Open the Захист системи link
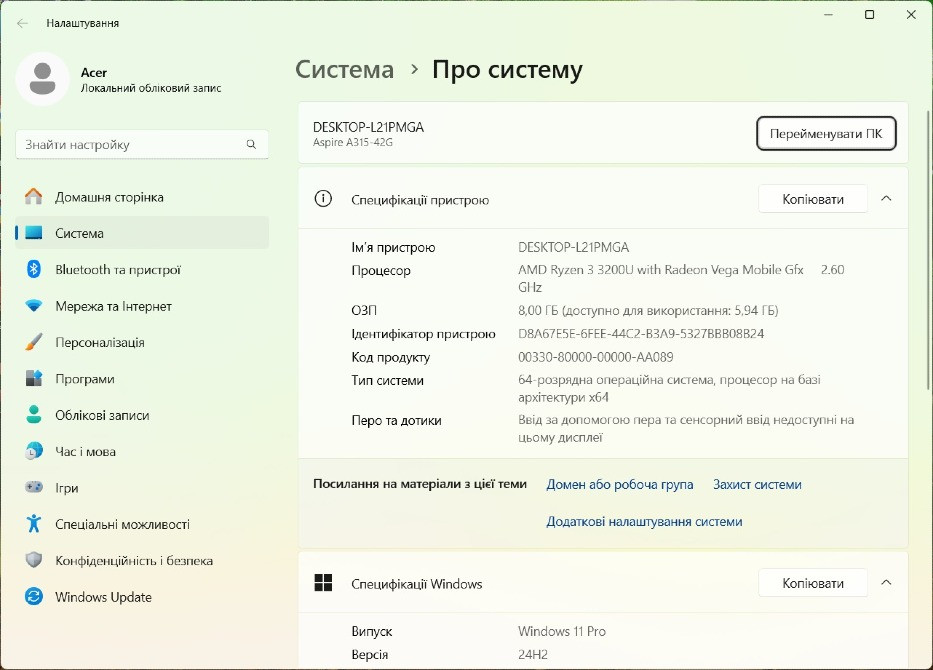This screenshot has width=933, height=670. [757, 483]
